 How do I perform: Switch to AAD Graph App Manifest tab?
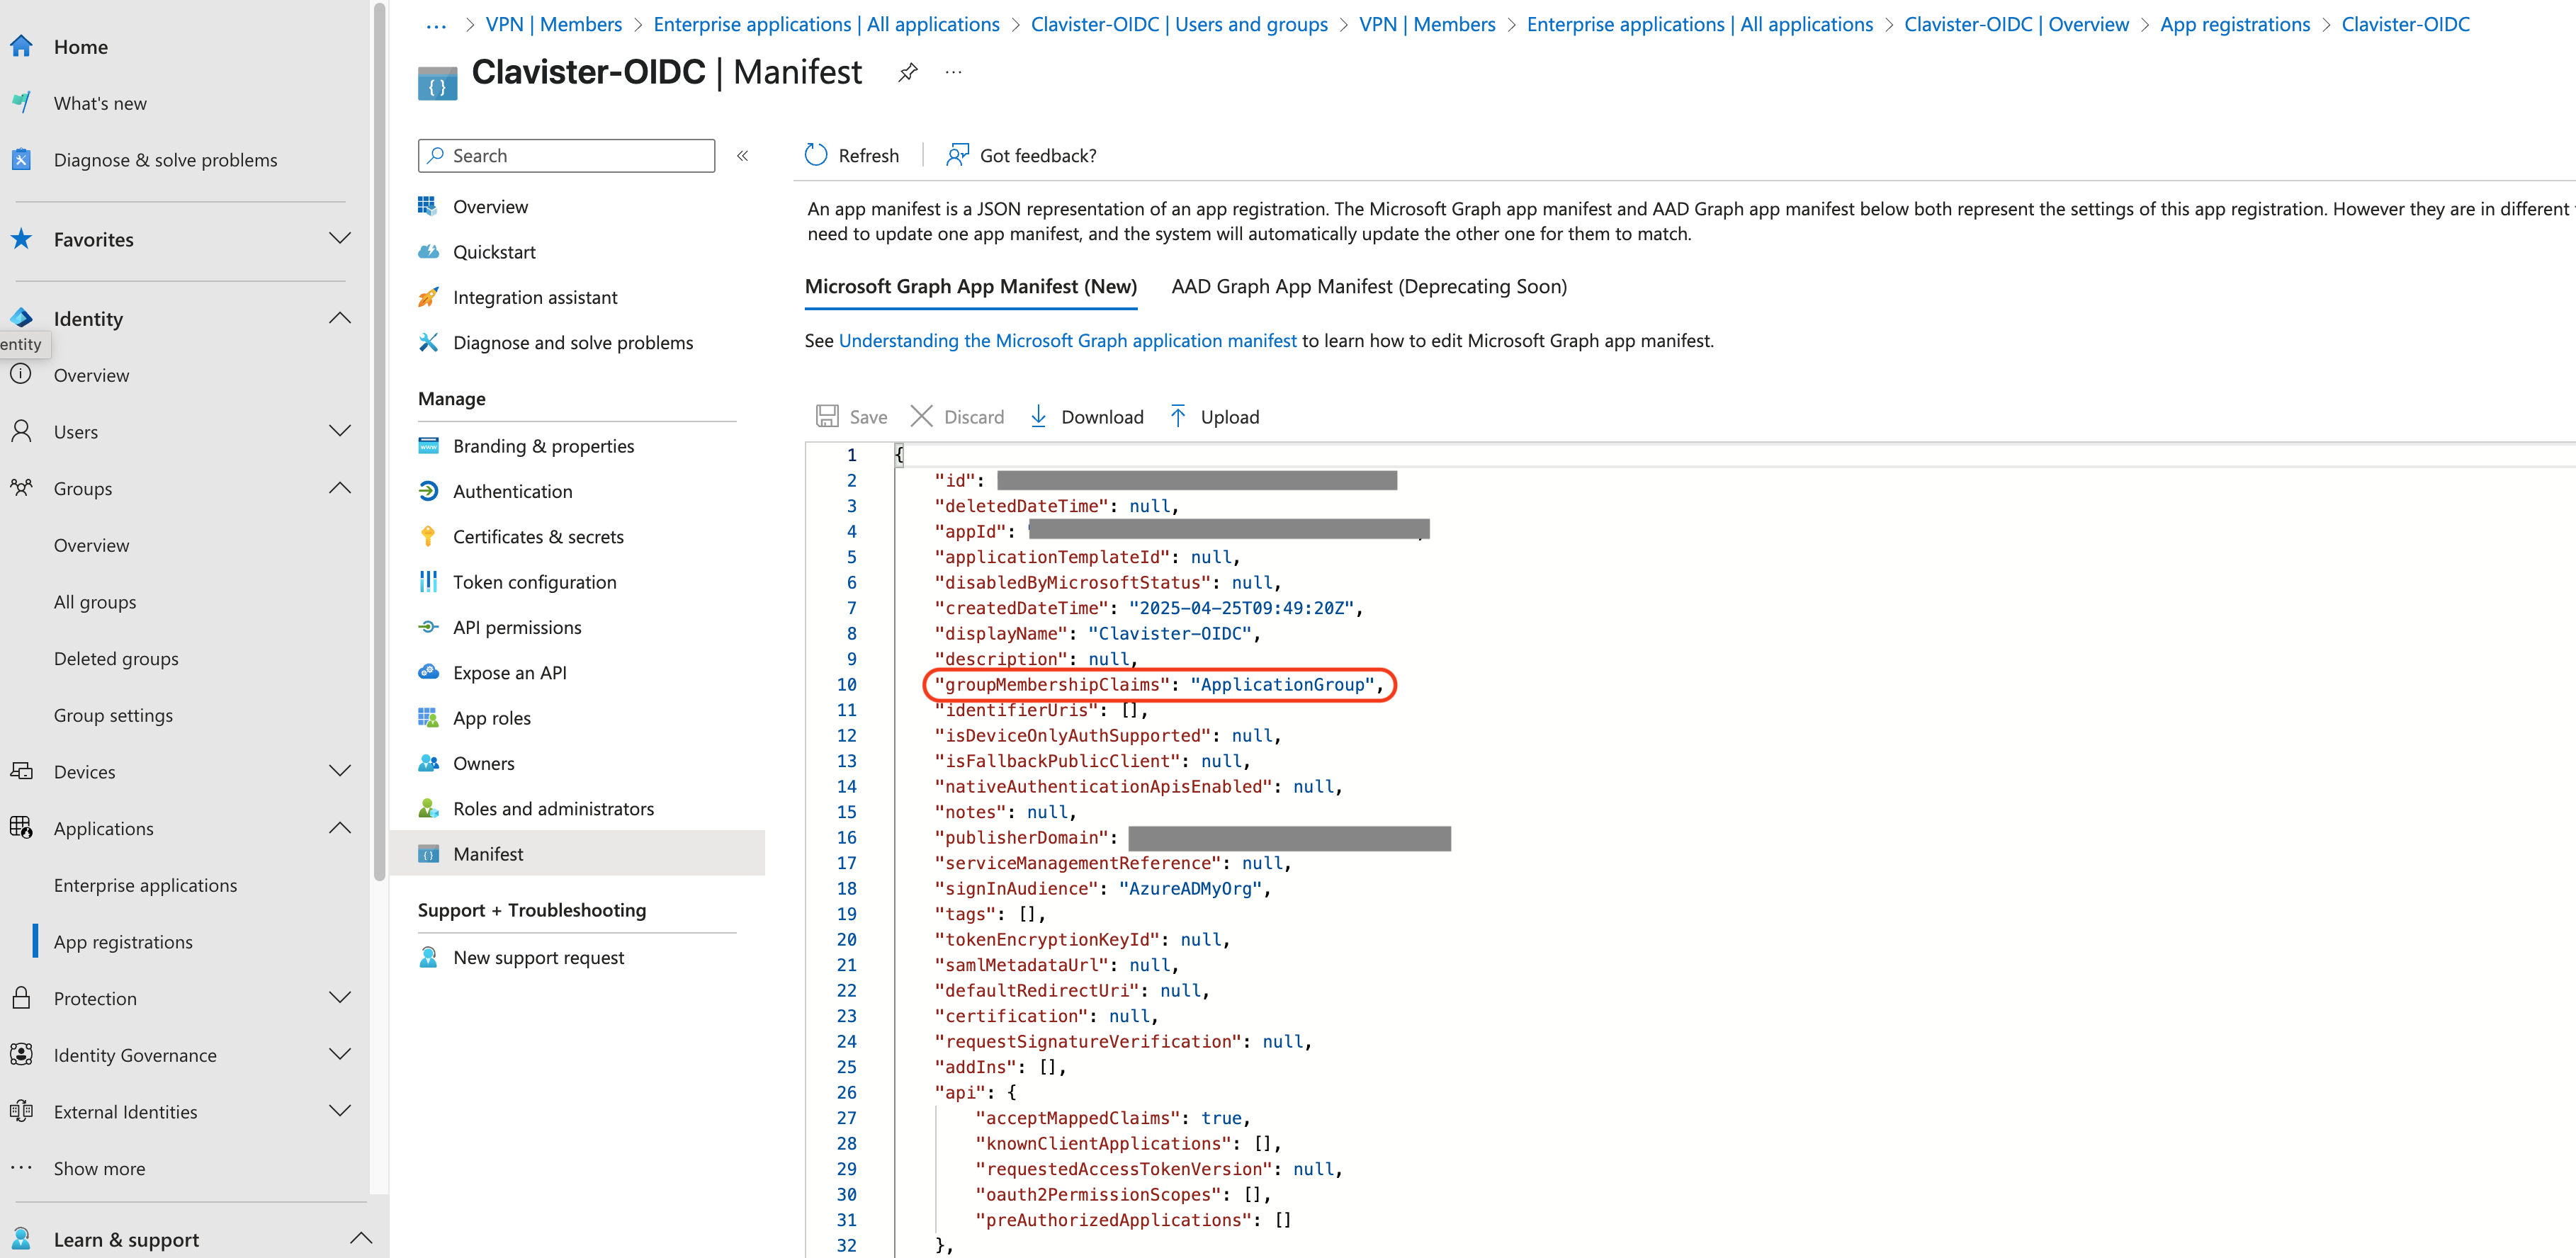1369,286
